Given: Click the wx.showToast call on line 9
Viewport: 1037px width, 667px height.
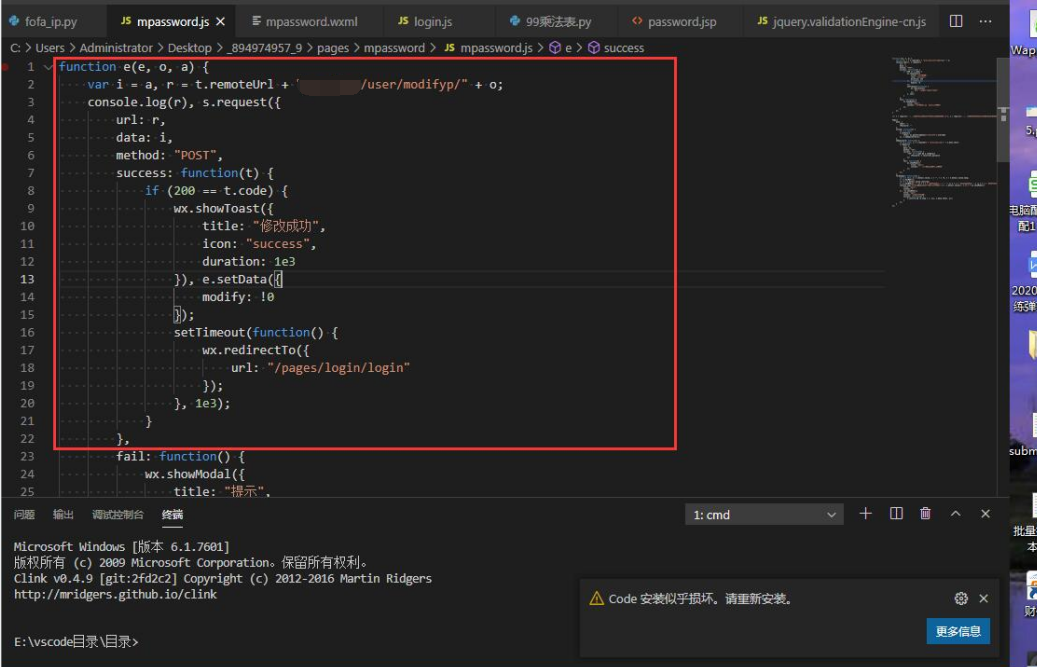Looking at the screenshot, I should pyautogui.click(x=216, y=208).
